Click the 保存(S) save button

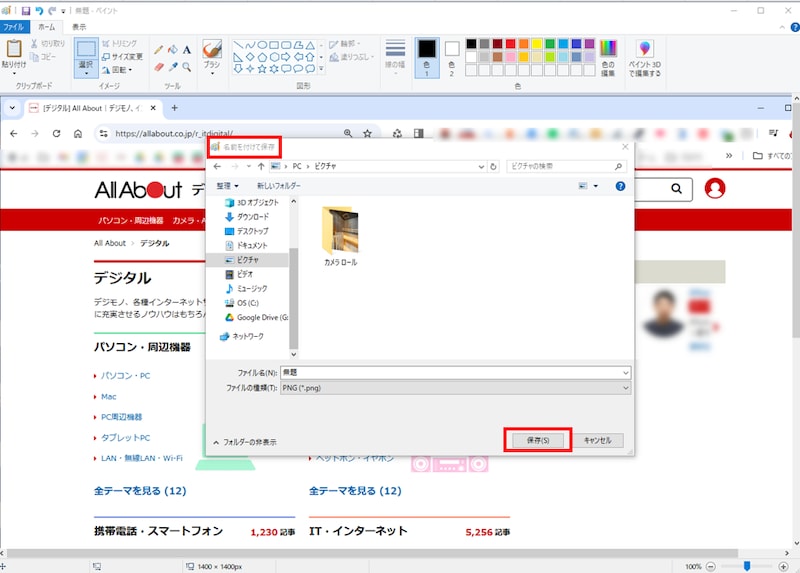click(538, 440)
